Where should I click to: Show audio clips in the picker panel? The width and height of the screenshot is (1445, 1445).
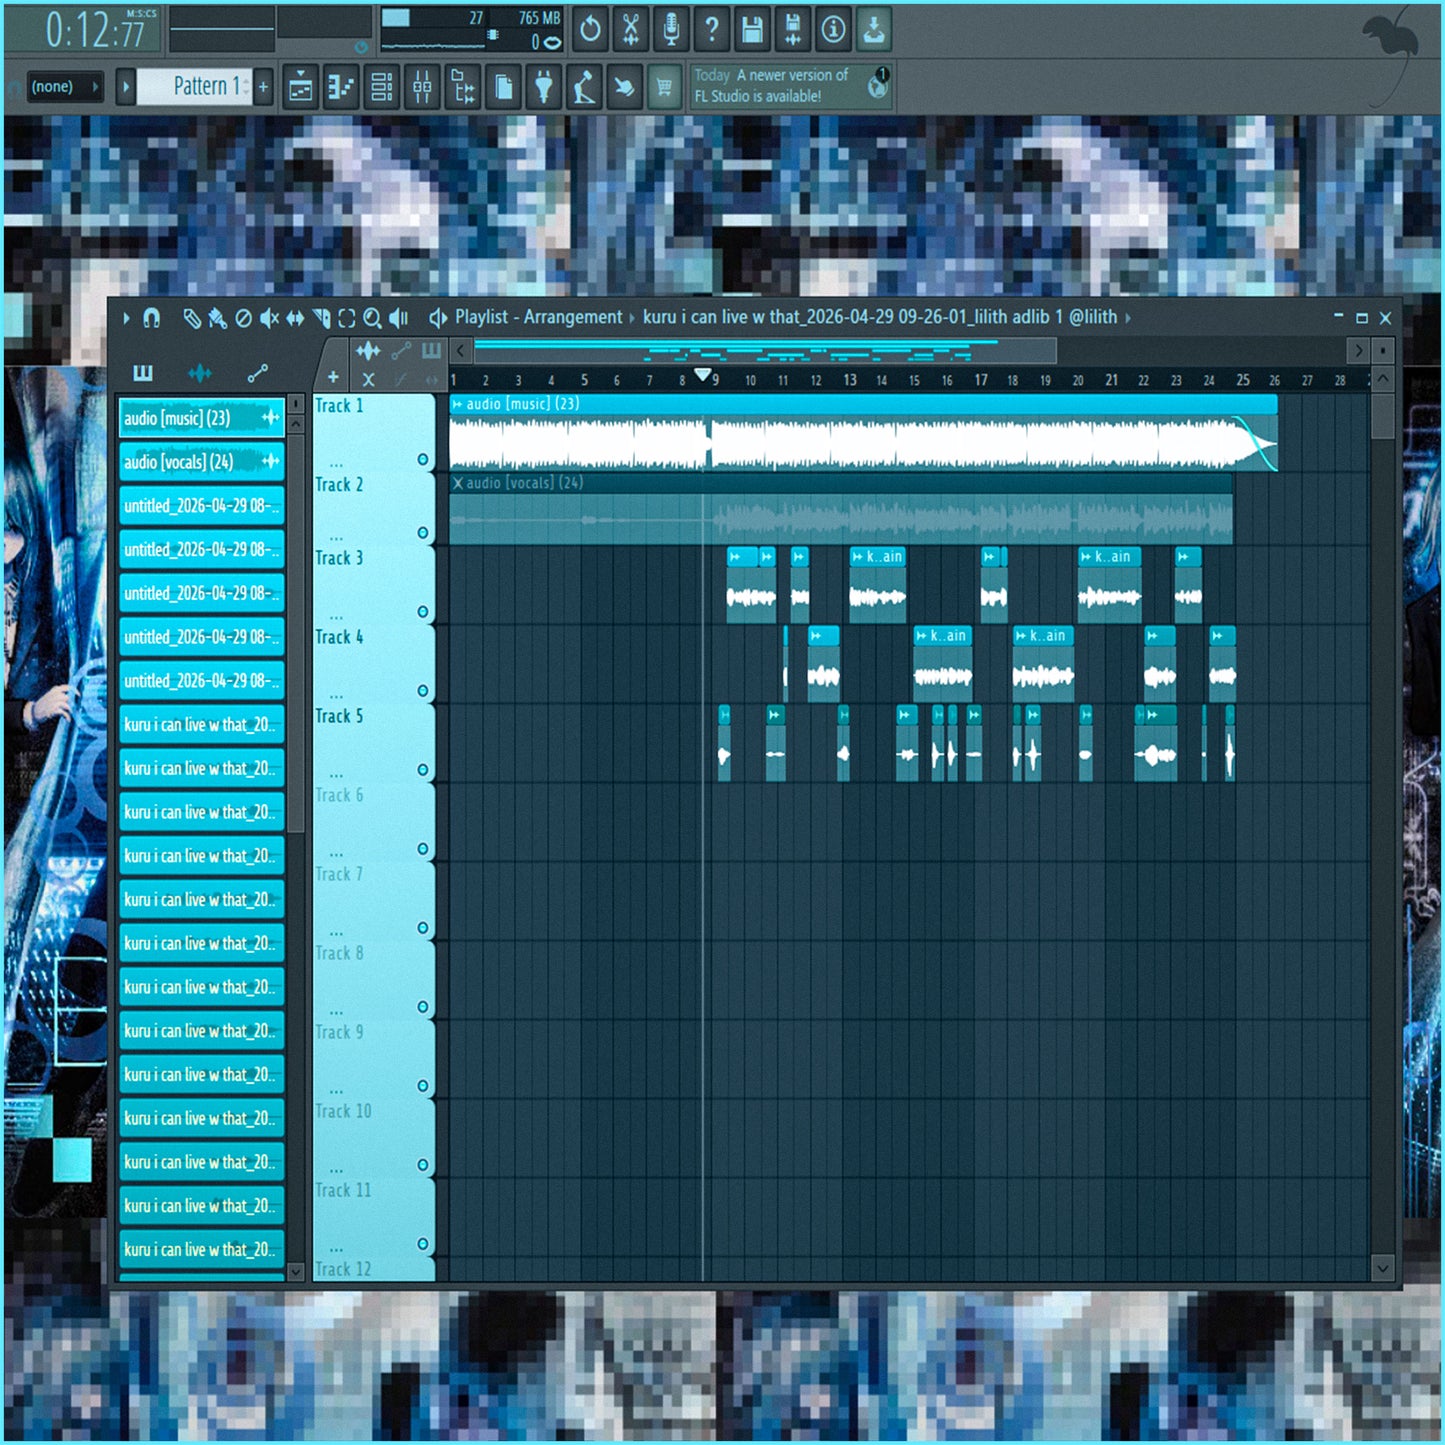(x=200, y=373)
